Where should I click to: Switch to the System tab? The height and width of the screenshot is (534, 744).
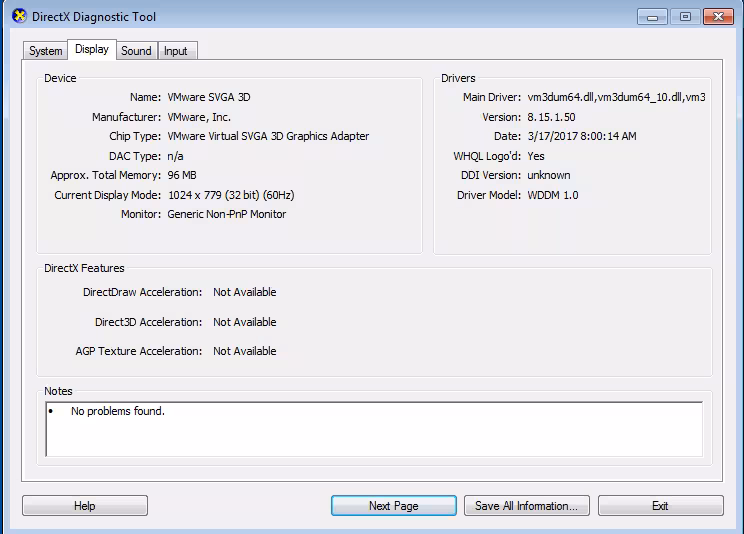tap(46, 51)
